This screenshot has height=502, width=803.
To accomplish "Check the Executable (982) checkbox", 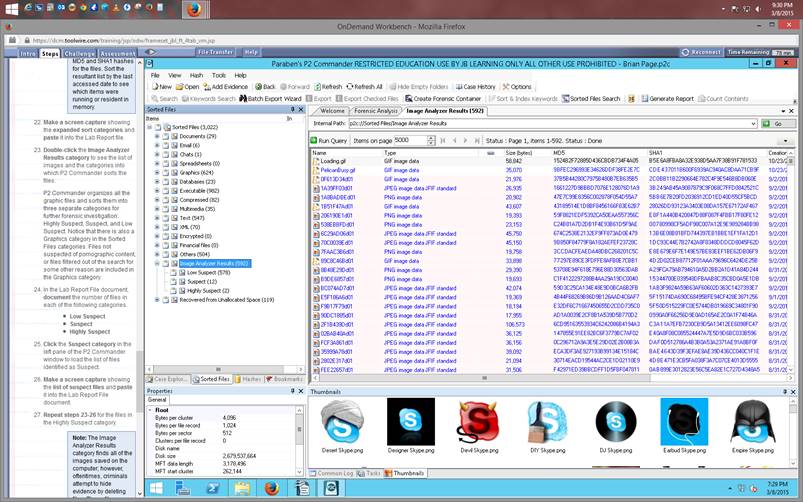I will pos(165,191).
